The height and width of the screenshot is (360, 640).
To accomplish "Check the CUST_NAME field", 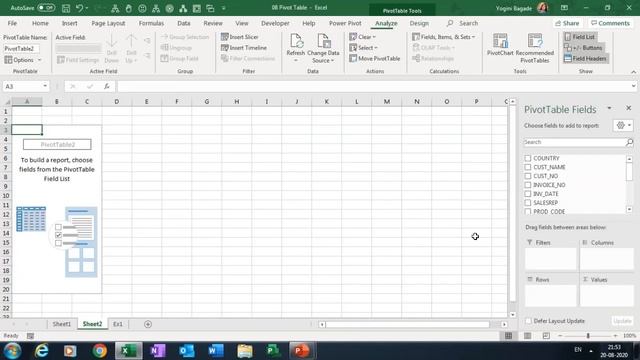I will pos(528,167).
